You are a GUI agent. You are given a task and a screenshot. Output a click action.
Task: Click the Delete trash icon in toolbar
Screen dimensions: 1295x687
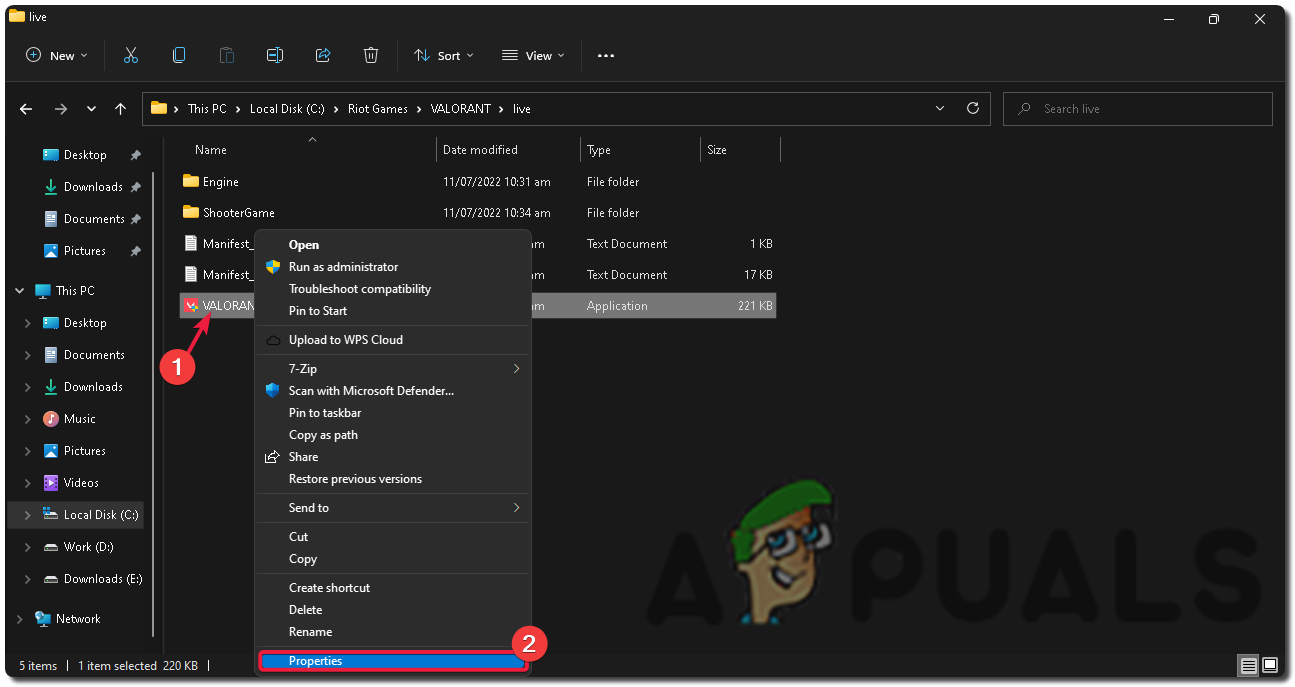[x=371, y=56]
